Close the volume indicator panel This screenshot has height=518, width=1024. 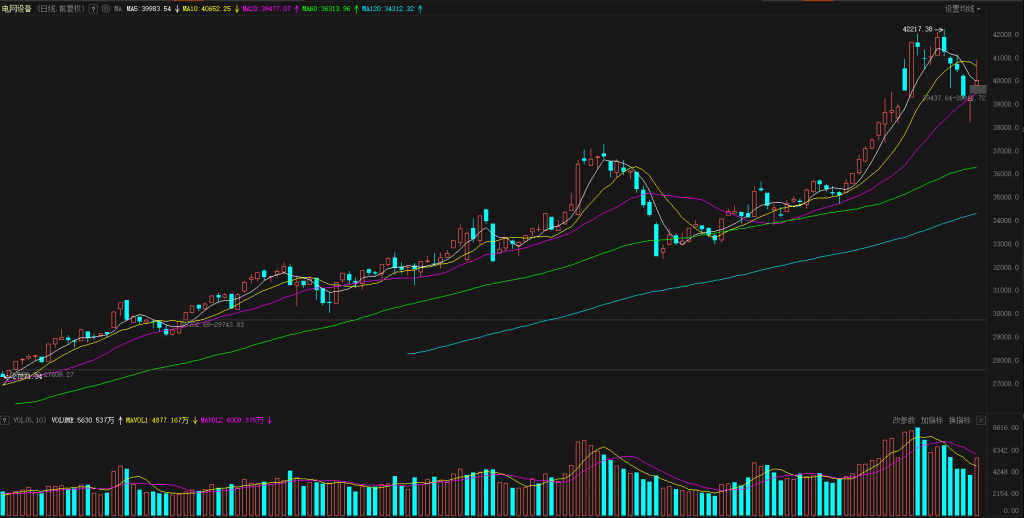click(981, 421)
